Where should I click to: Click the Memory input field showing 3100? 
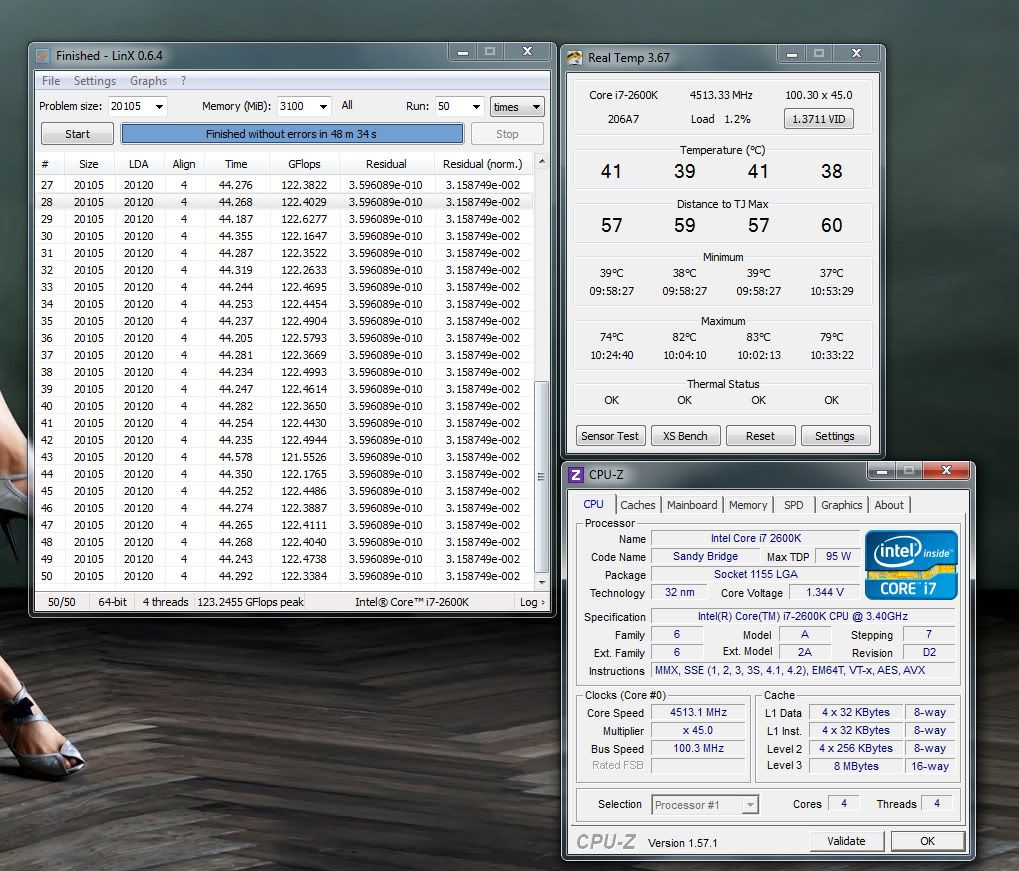pos(296,107)
